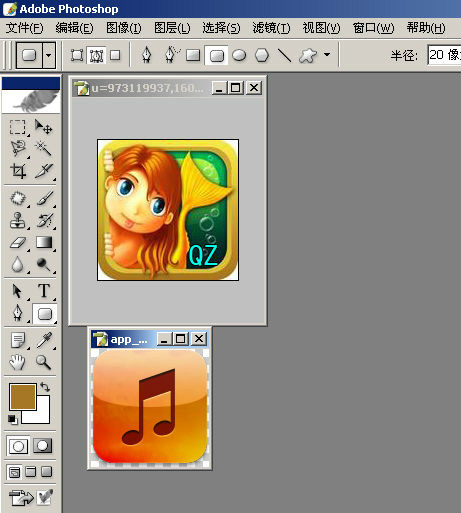Minimize the u=973119937 document window
Image resolution: width=461 pixels, height=513 pixels.
(219, 88)
